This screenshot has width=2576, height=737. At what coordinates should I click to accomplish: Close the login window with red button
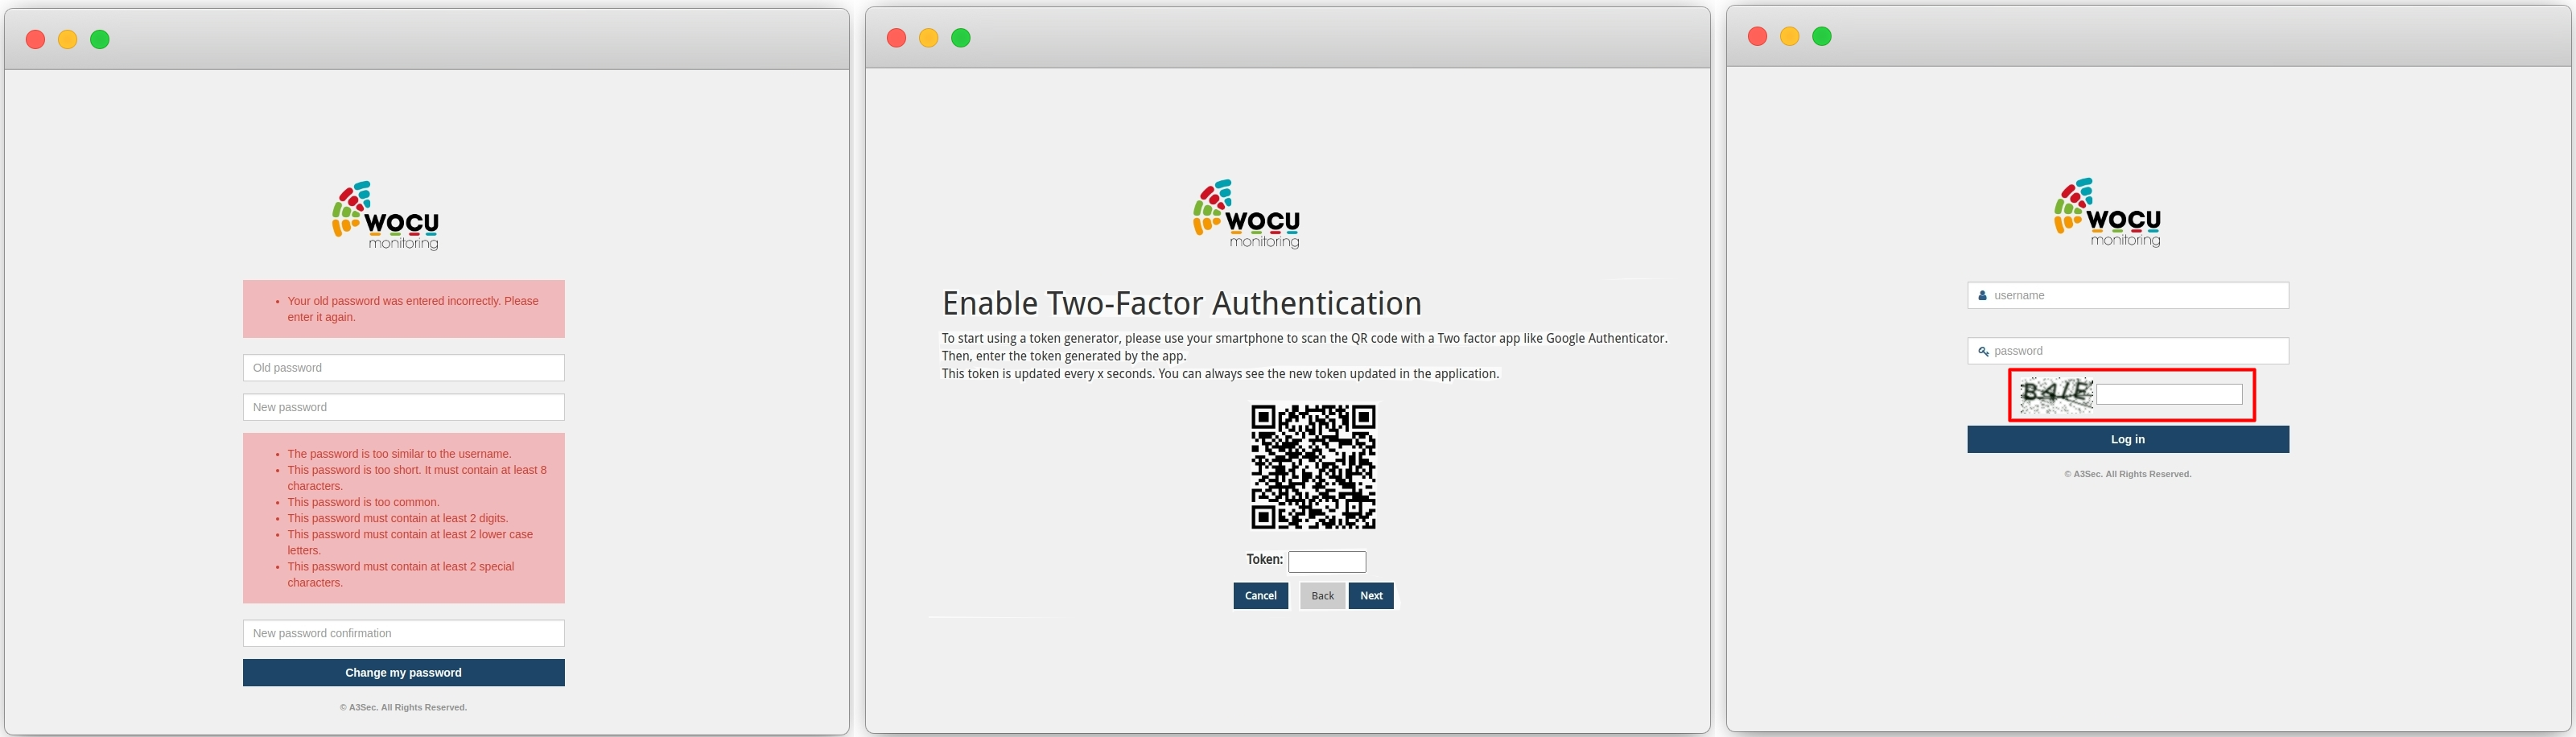point(1757,37)
